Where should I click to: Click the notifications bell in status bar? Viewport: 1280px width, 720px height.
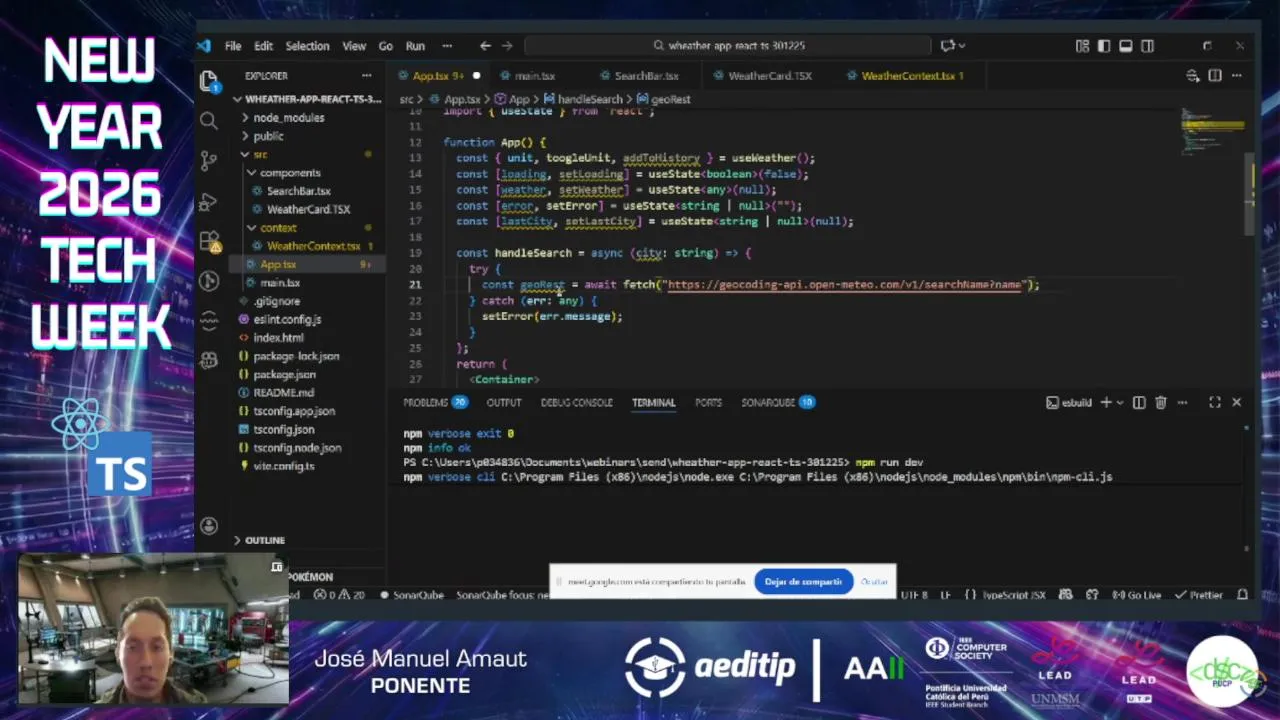click(1243, 595)
